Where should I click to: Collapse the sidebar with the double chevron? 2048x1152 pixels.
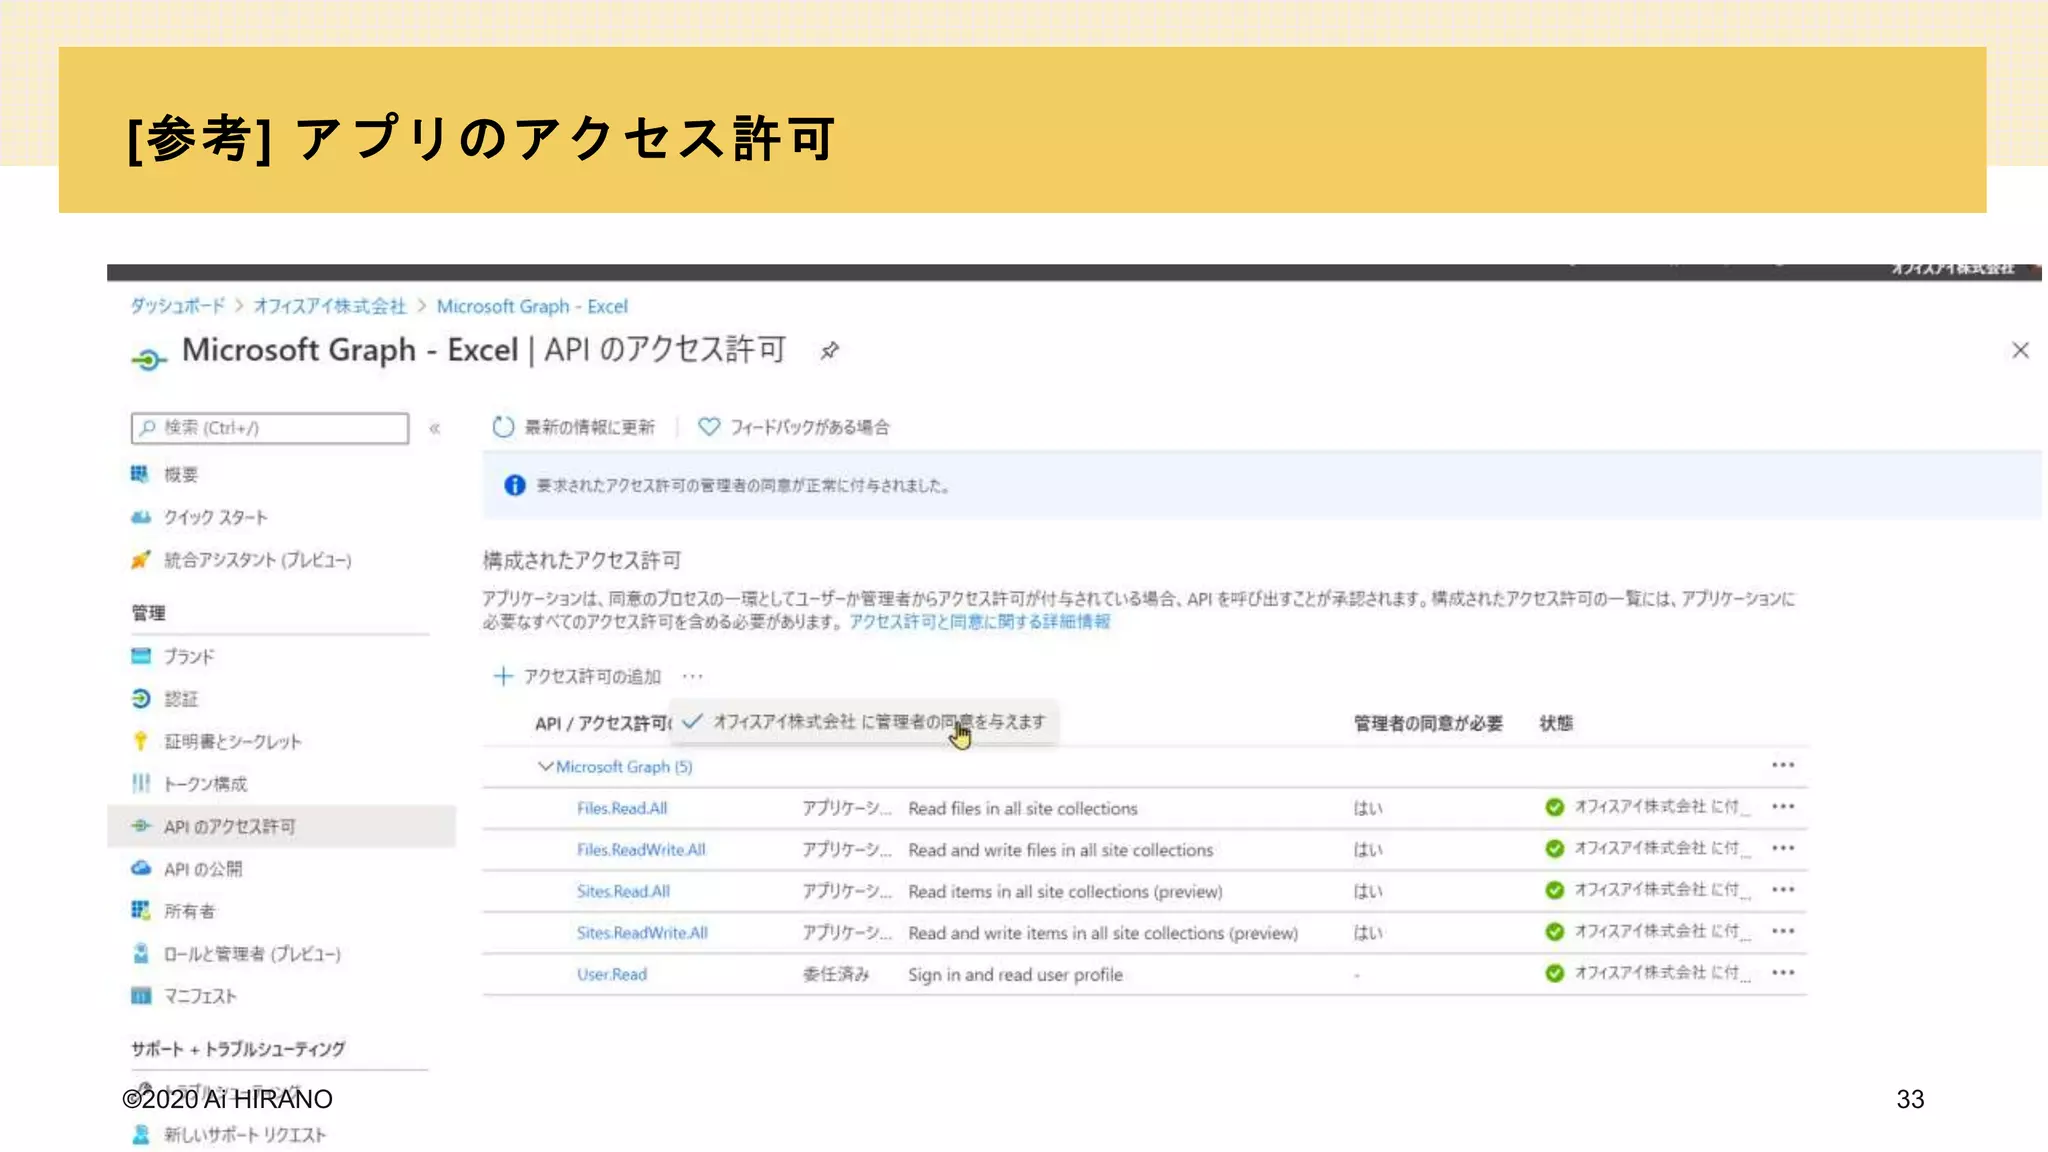(x=435, y=428)
